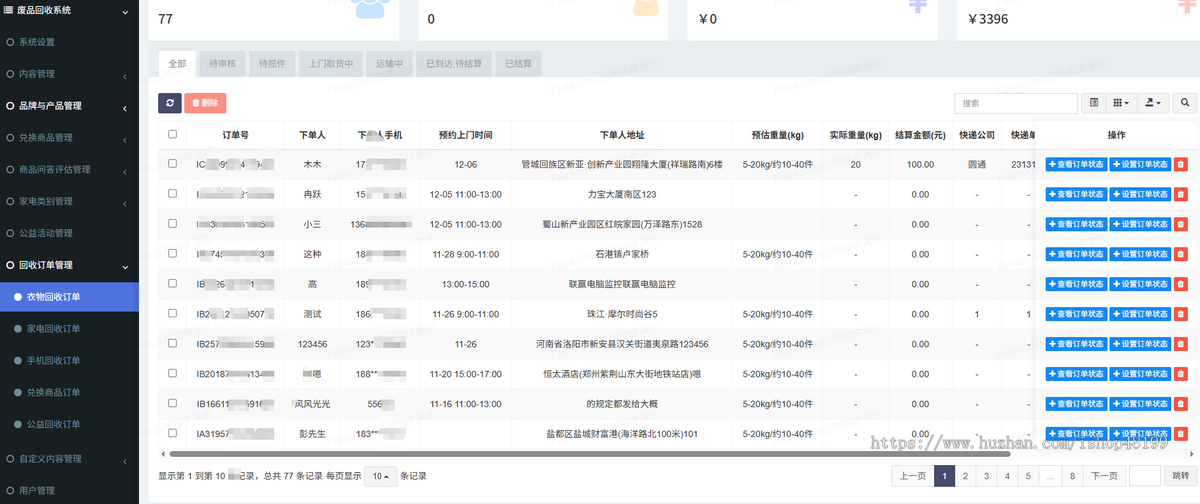Expand 家电类别管理 menu in sidebar
This screenshot has height=504, width=1200.
[x=69, y=202]
